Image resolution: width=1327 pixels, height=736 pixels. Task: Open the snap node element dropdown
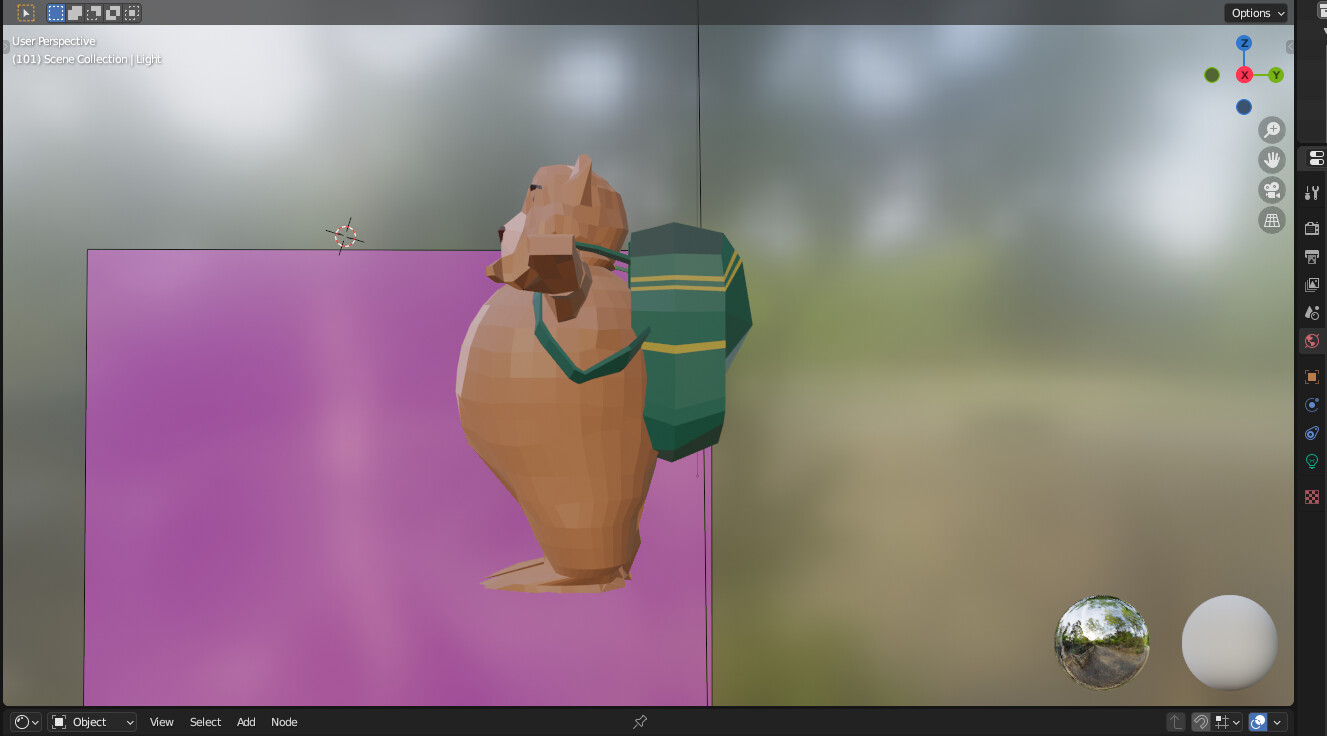coord(1228,722)
